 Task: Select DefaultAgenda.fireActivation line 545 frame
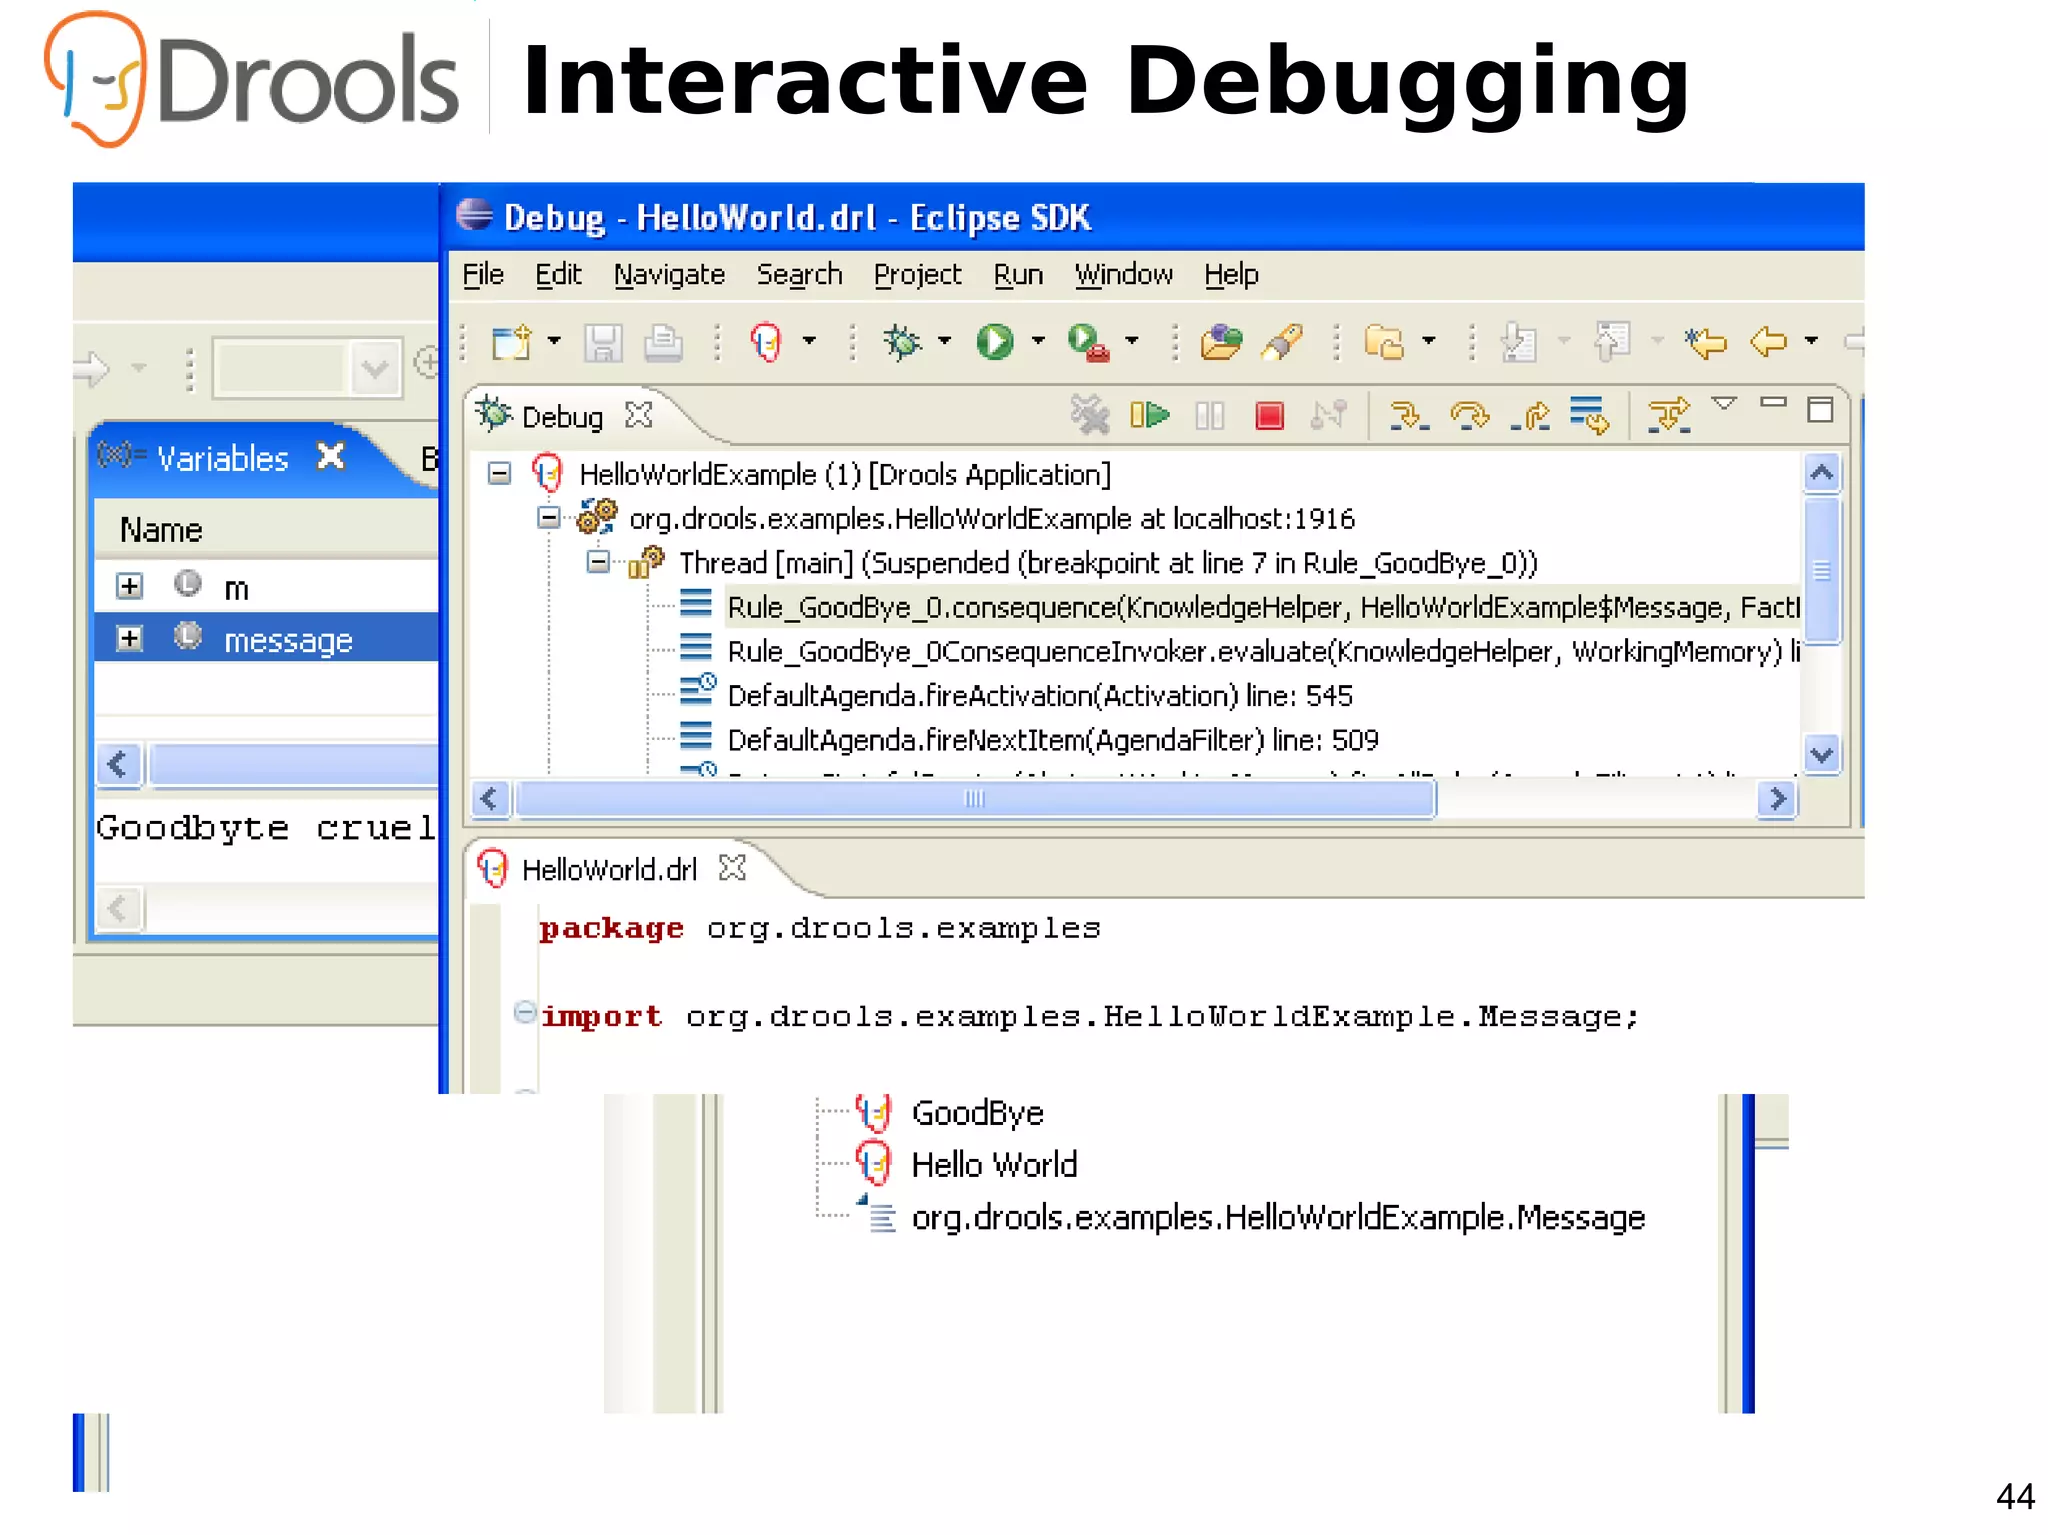[1015, 695]
